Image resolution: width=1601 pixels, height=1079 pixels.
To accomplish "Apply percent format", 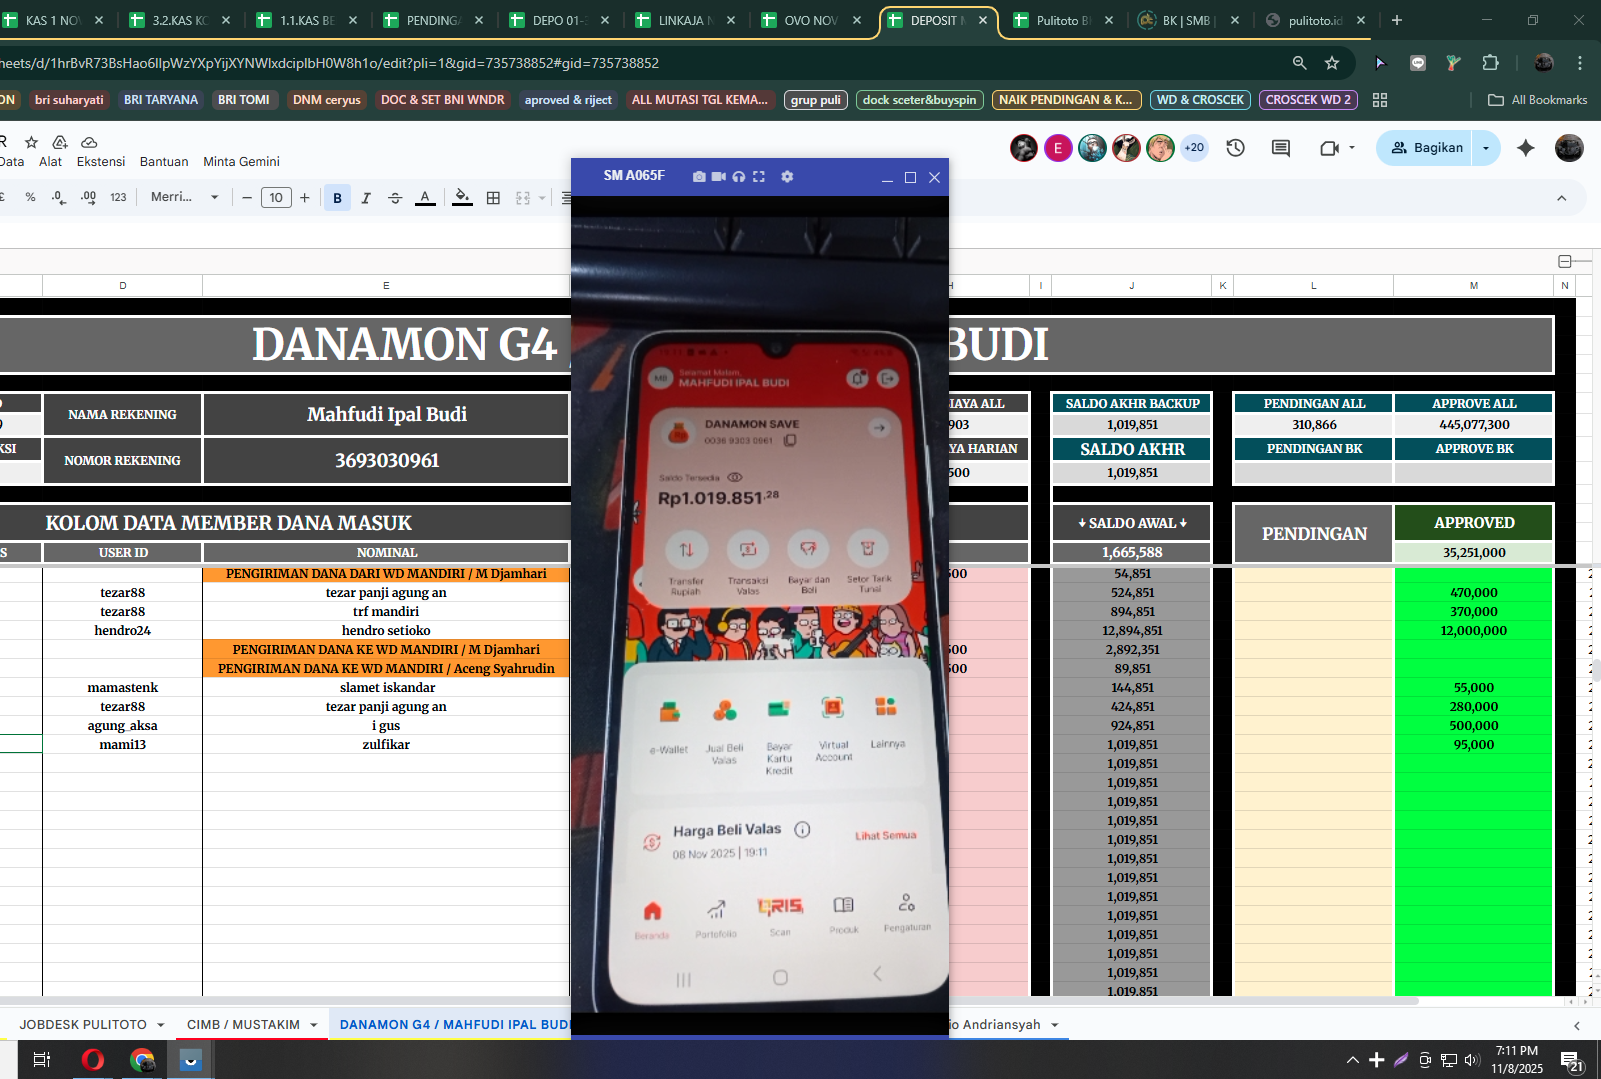I will 30,198.
